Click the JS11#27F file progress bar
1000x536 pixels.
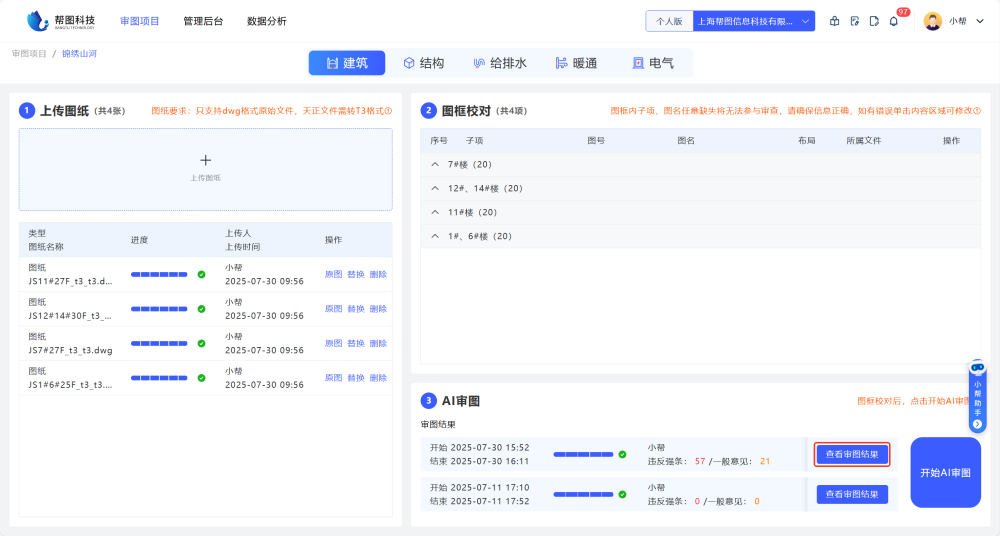point(159,274)
